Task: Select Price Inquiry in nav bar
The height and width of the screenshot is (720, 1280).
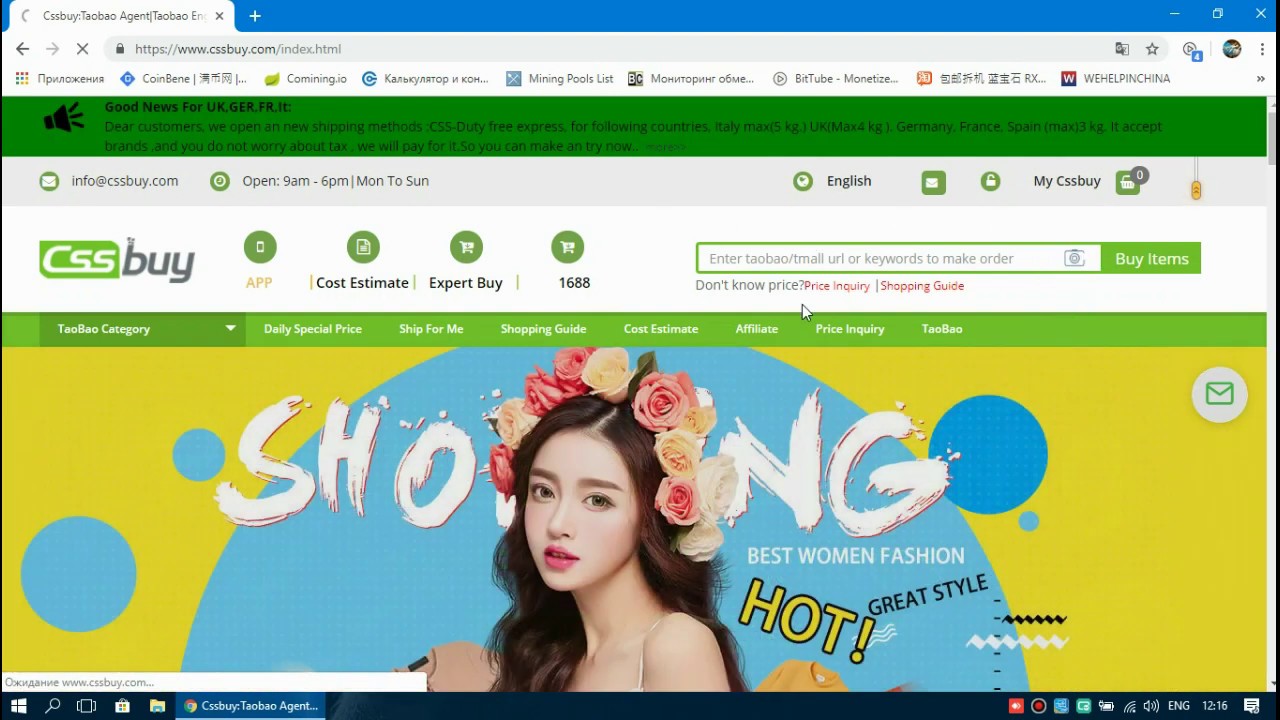Action: click(850, 329)
